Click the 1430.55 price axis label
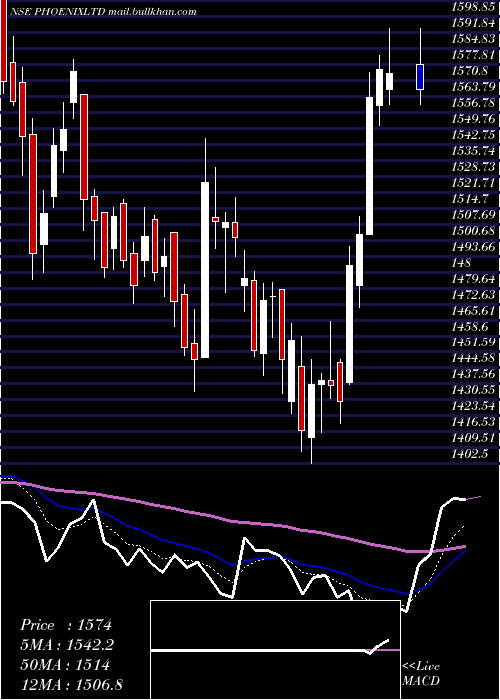This screenshot has width=500, height=700. pos(474,391)
